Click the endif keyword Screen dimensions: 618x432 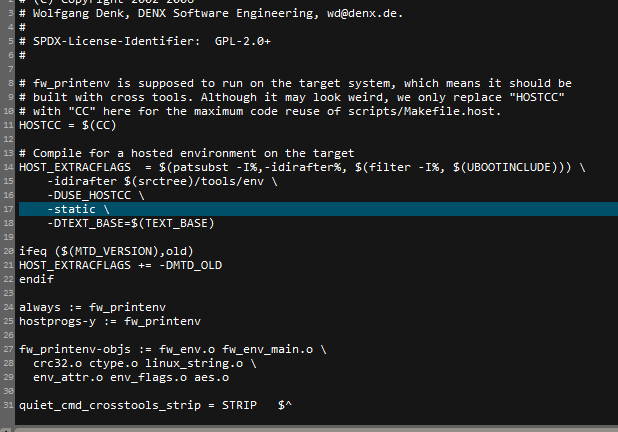click(37, 279)
